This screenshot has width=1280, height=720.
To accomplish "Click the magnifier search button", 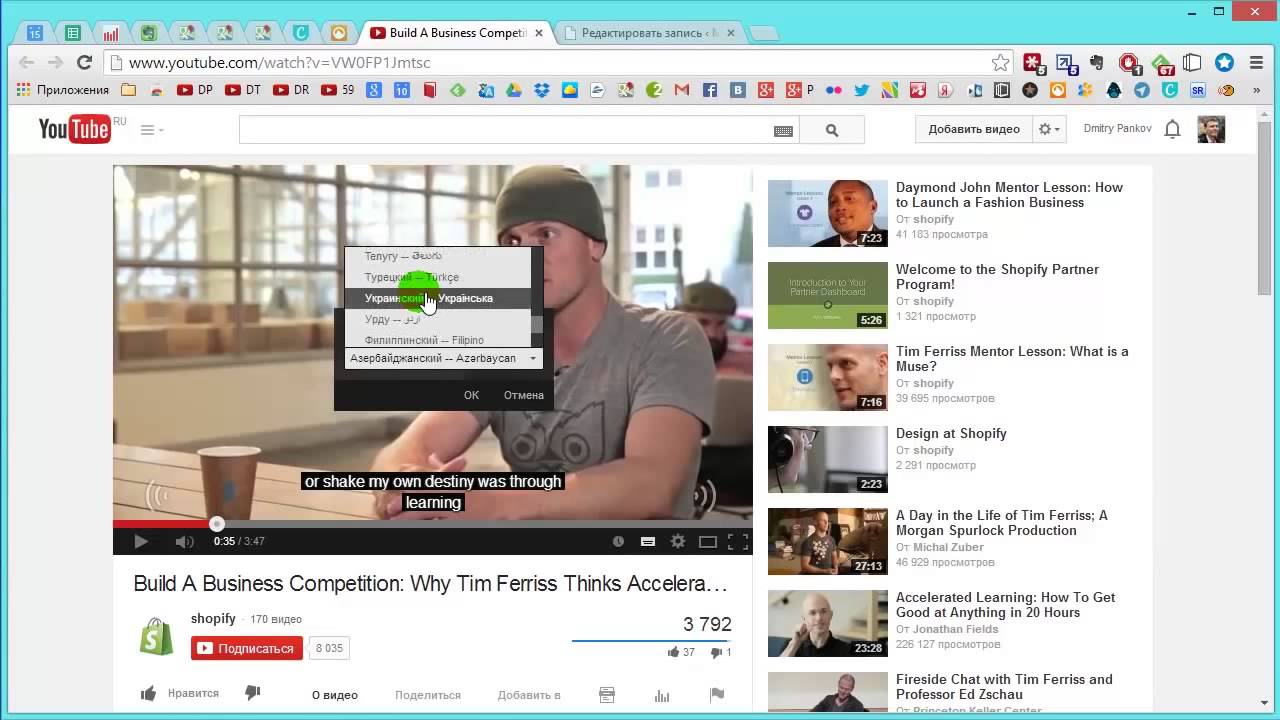I will 832,130.
